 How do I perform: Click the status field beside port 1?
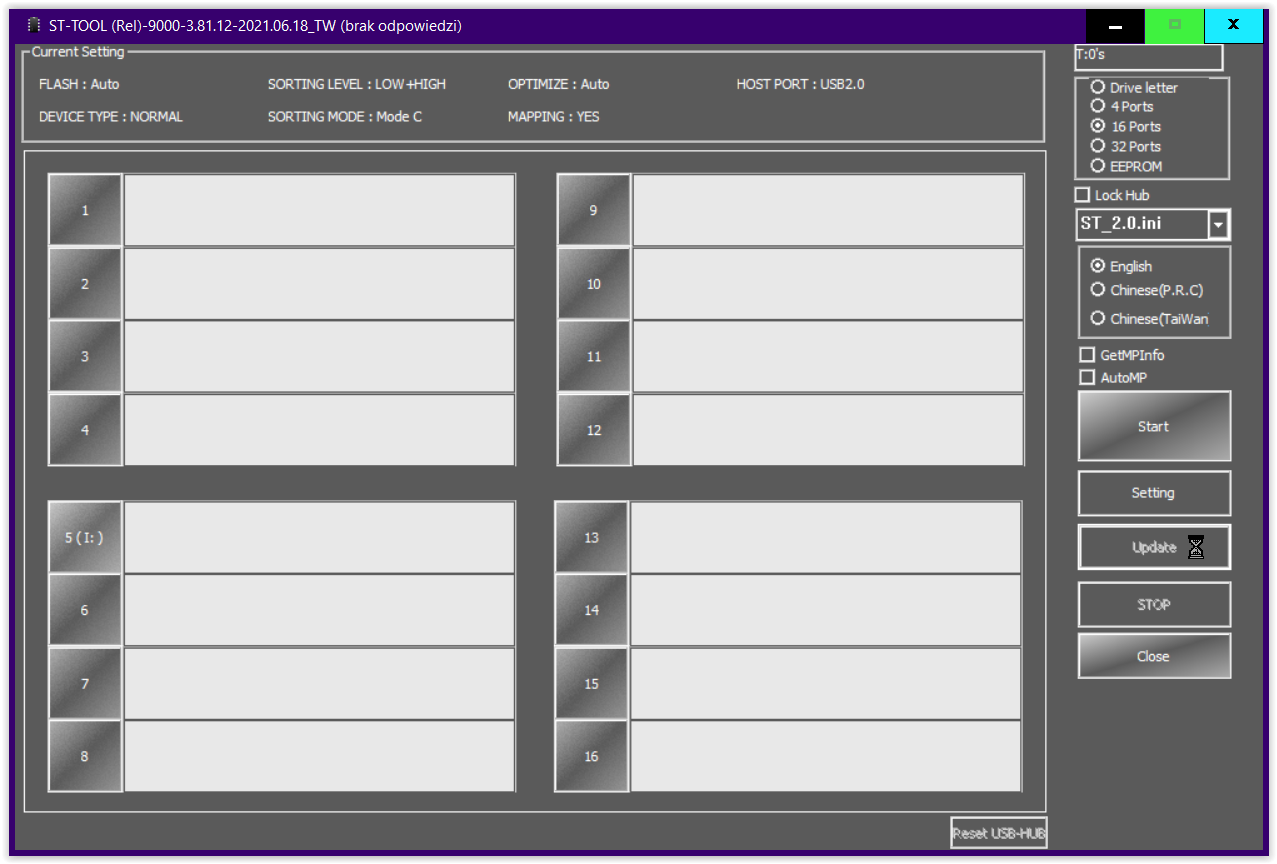pyautogui.click(x=319, y=210)
